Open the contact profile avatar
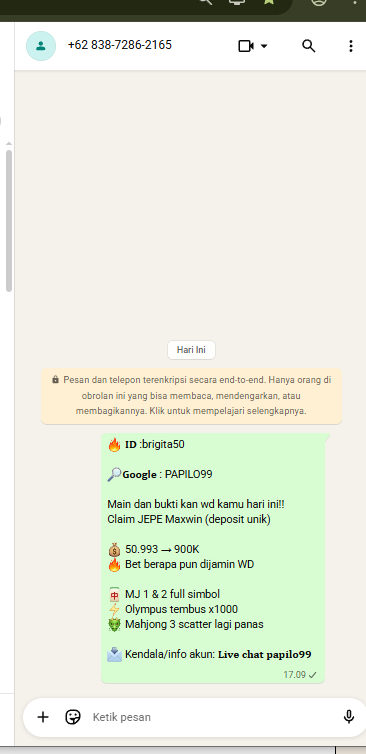 tap(41, 46)
